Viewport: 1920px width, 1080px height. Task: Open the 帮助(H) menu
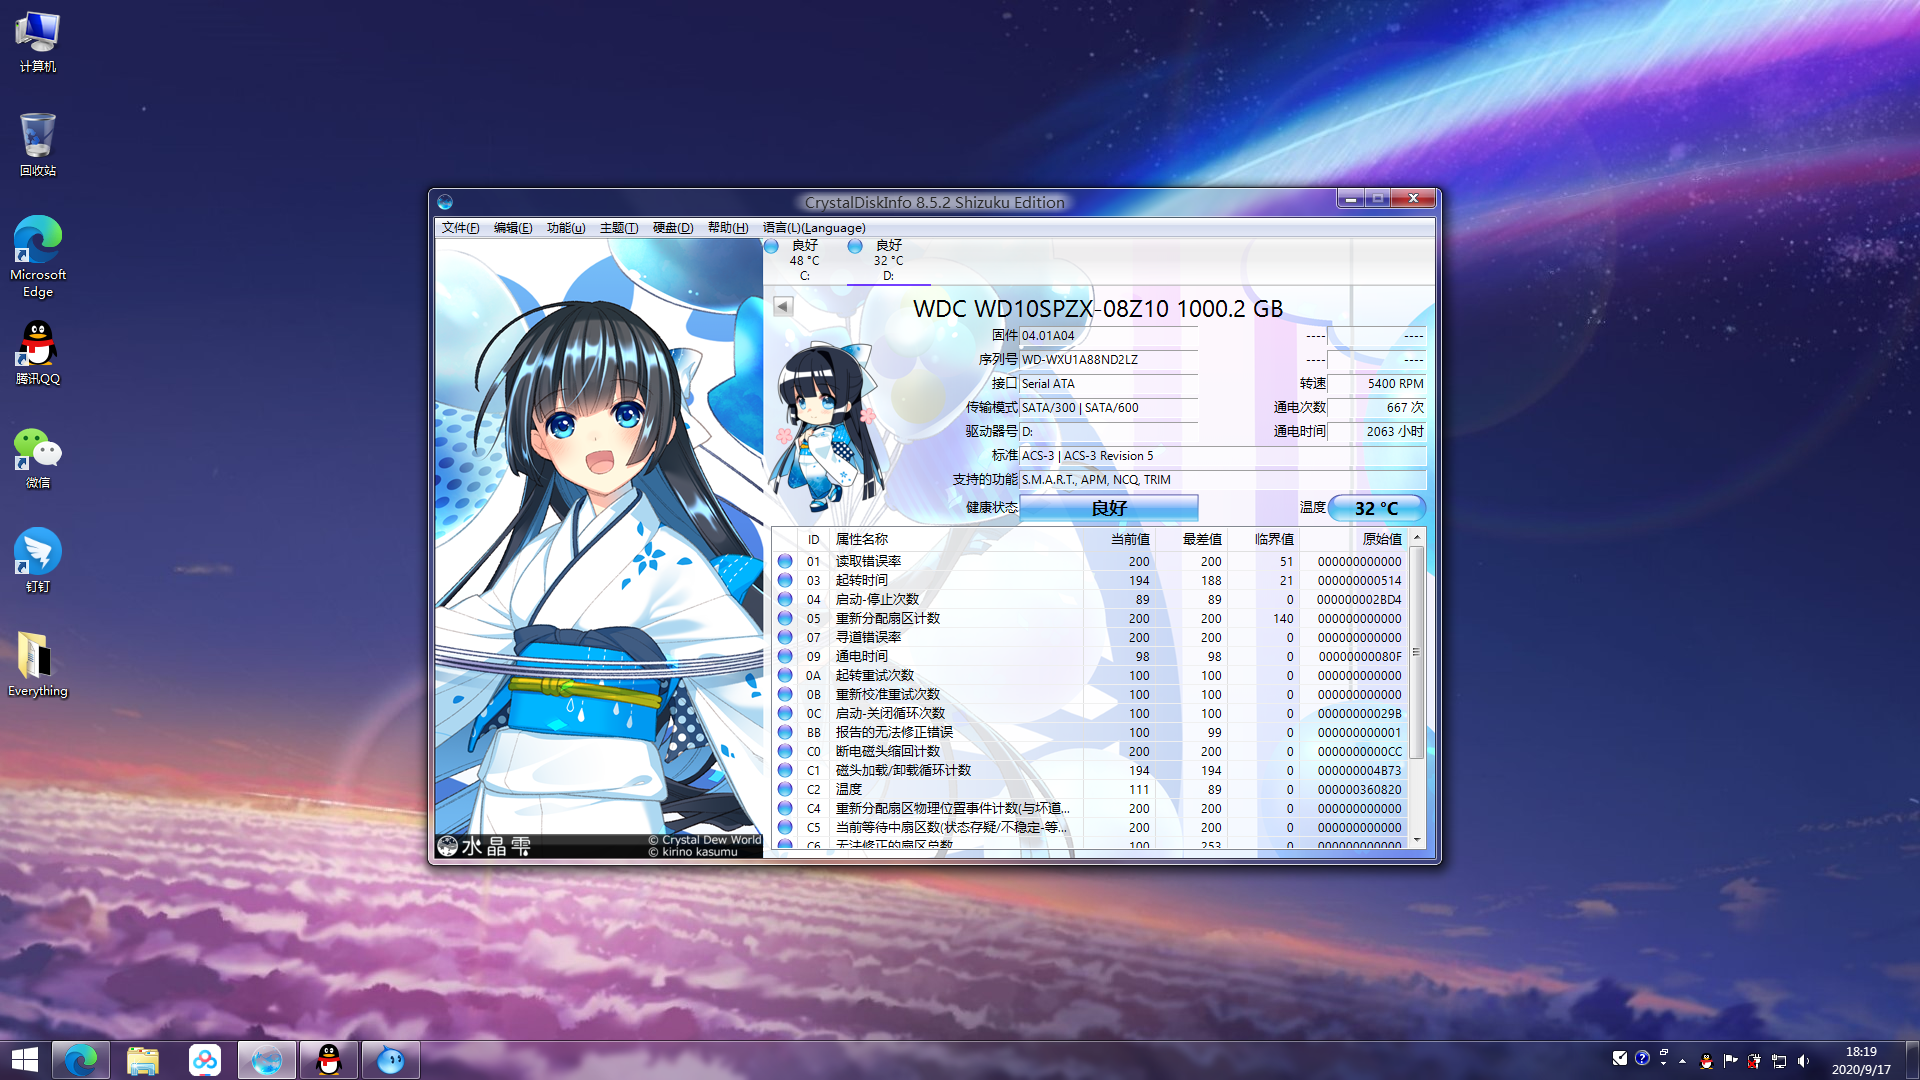728,228
